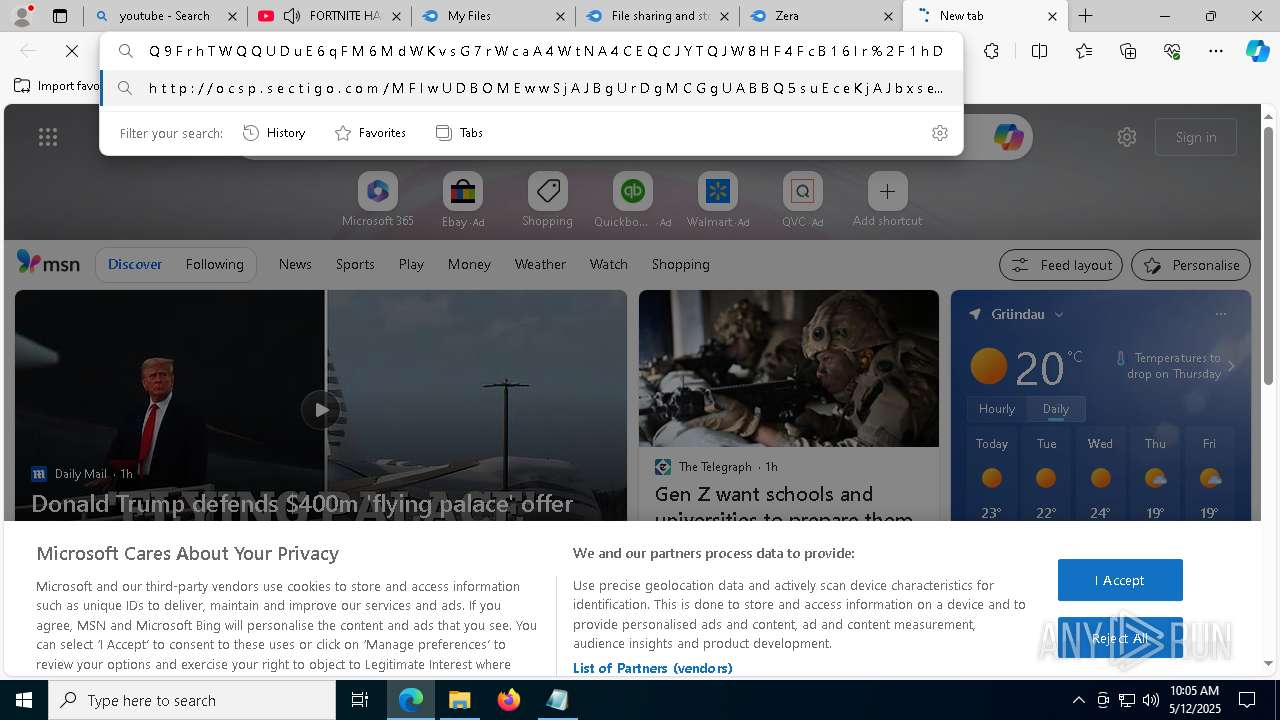Filter search by History

(275, 133)
